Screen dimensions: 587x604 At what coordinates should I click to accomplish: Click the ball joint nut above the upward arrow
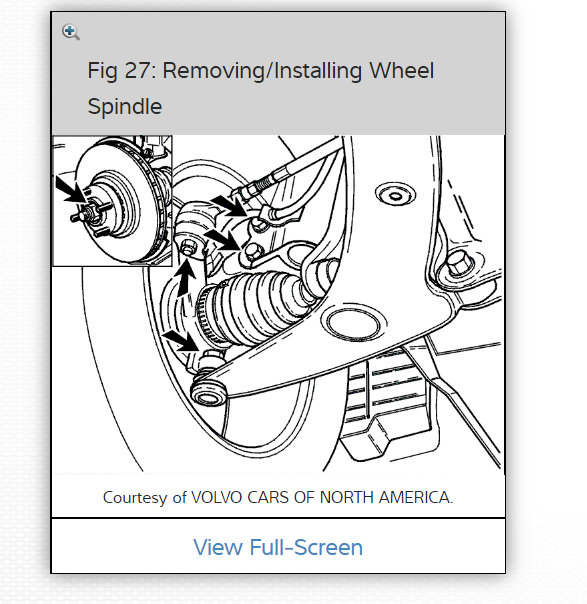(188, 247)
